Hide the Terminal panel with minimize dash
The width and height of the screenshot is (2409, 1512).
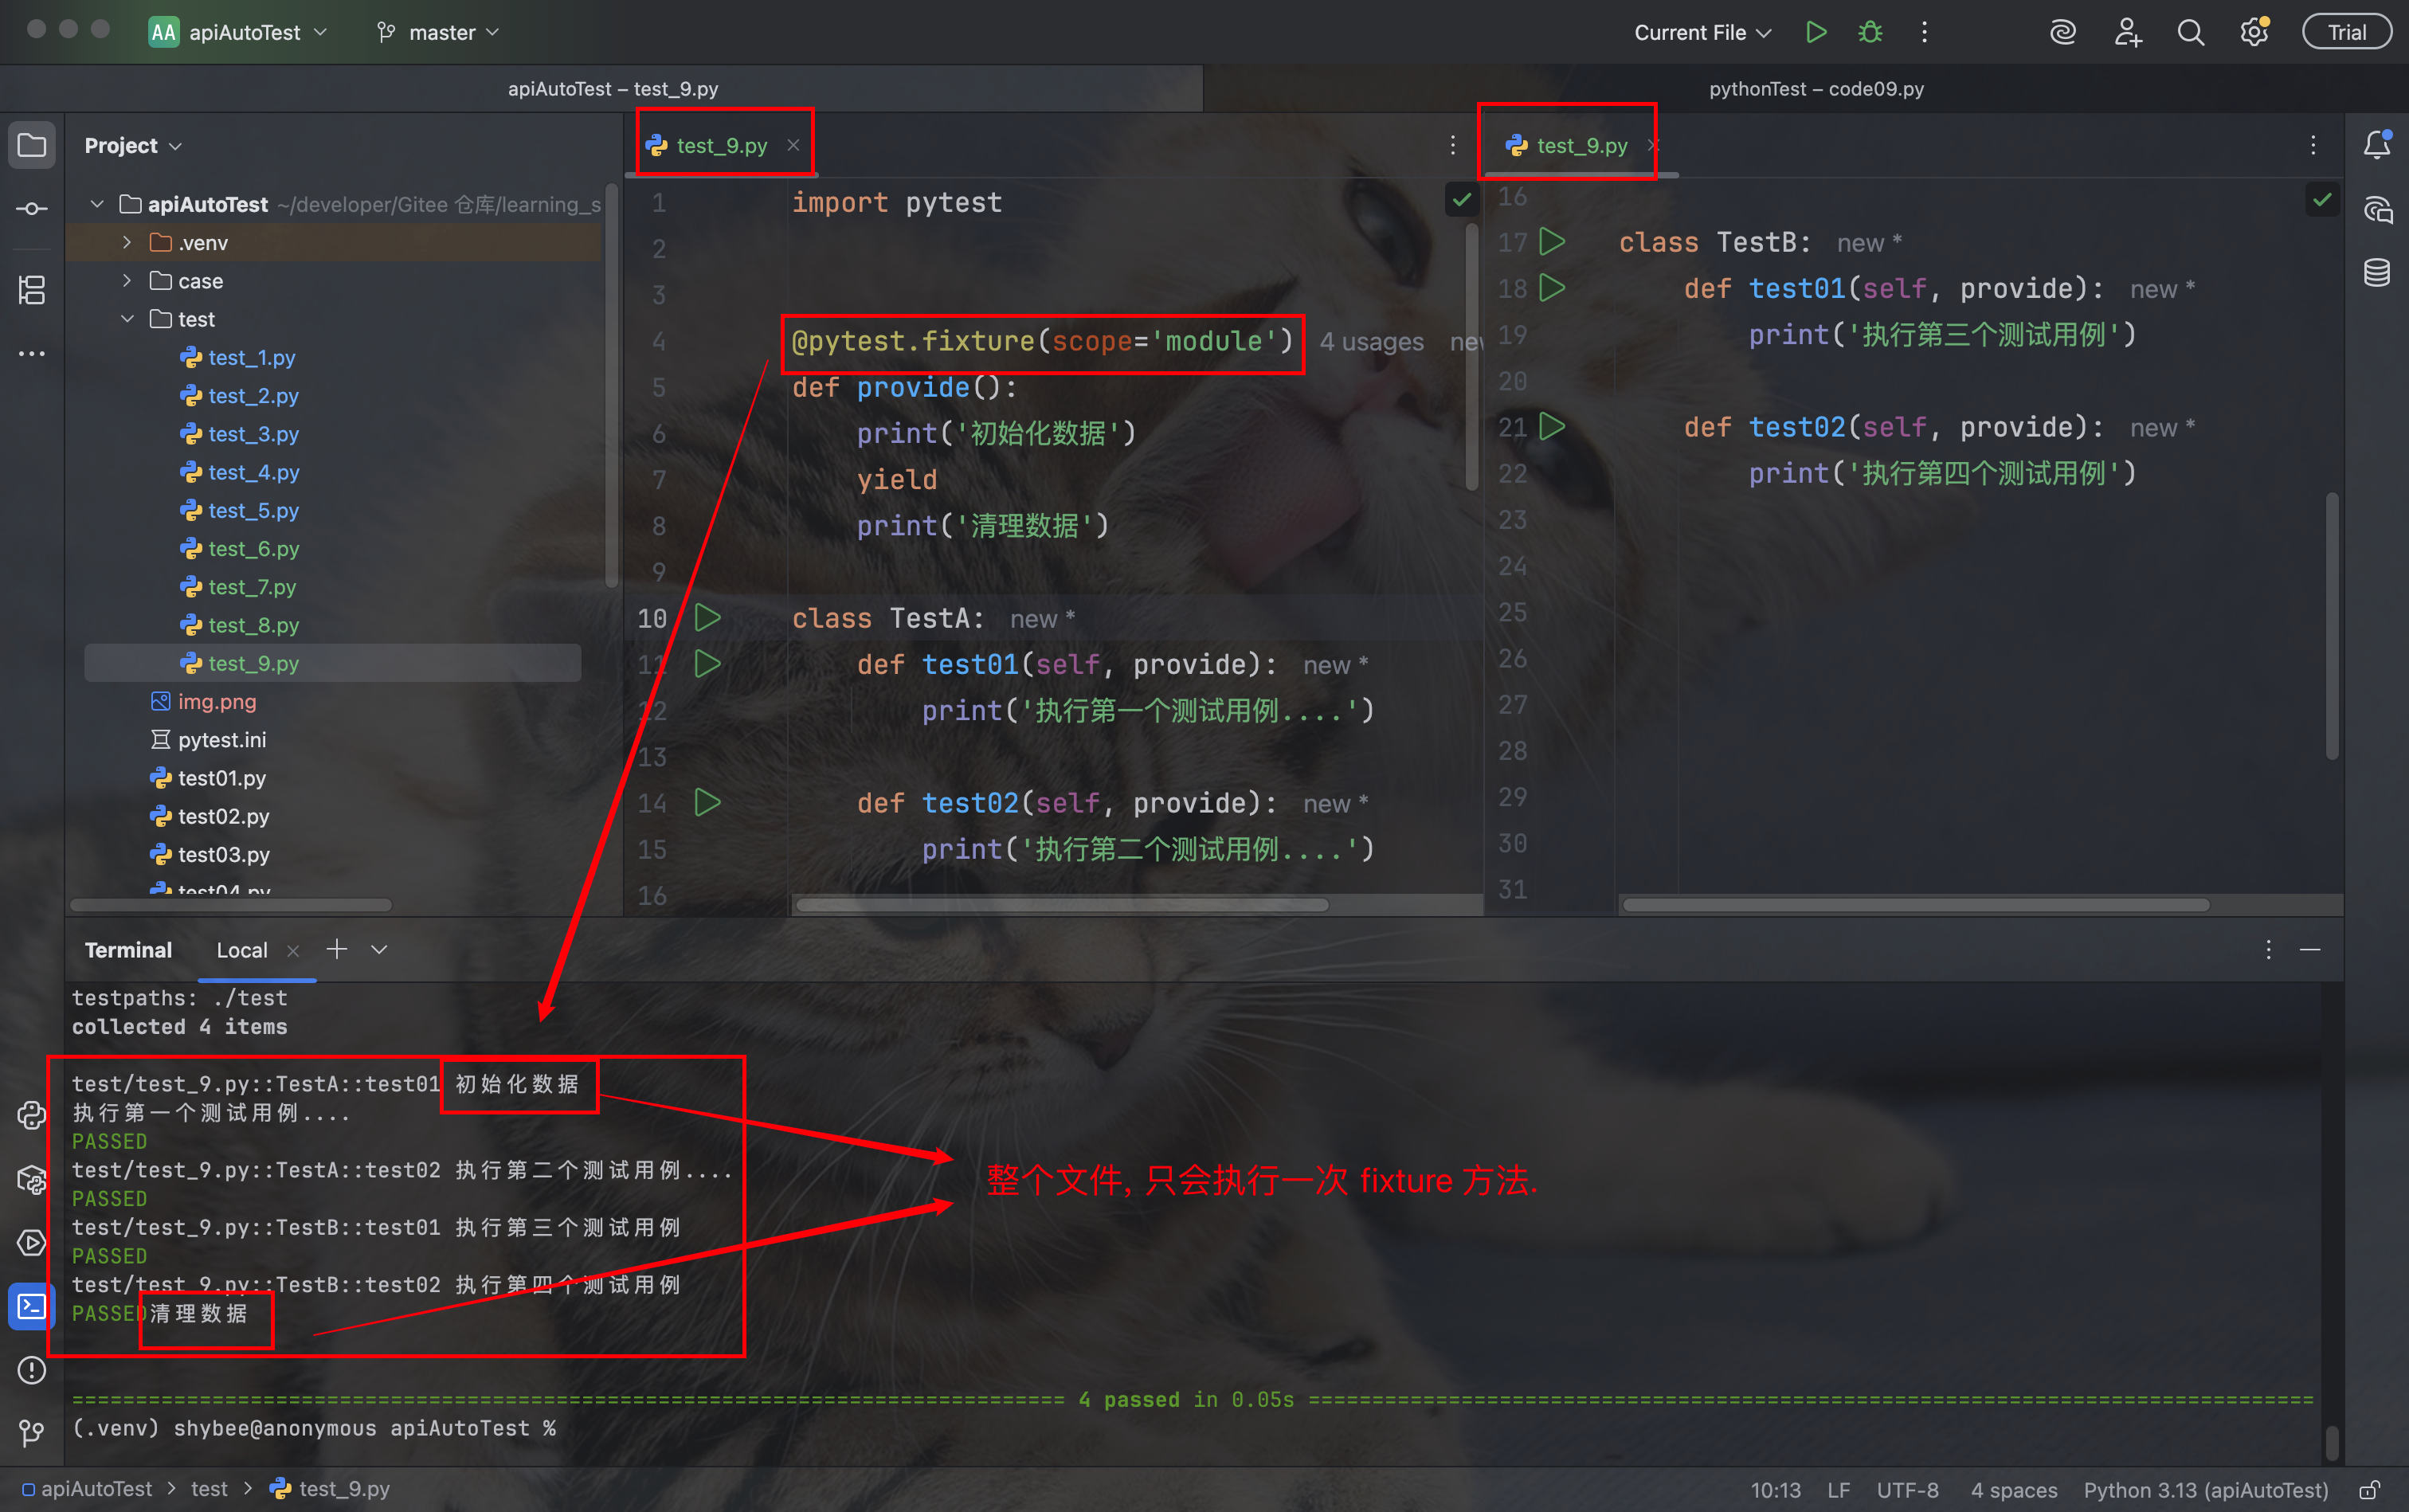(2310, 949)
